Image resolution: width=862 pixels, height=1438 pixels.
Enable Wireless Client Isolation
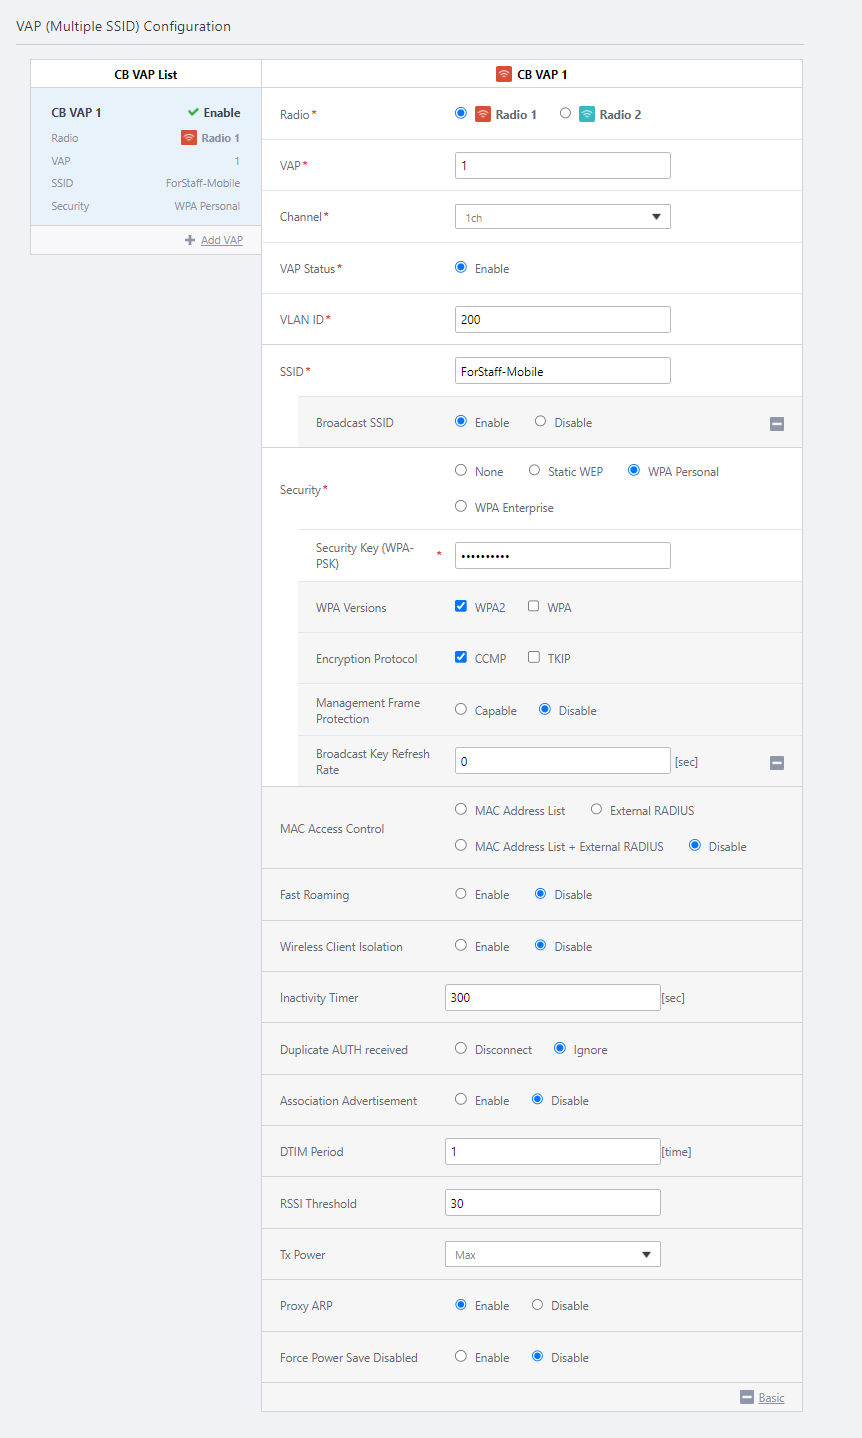click(x=461, y=945)
